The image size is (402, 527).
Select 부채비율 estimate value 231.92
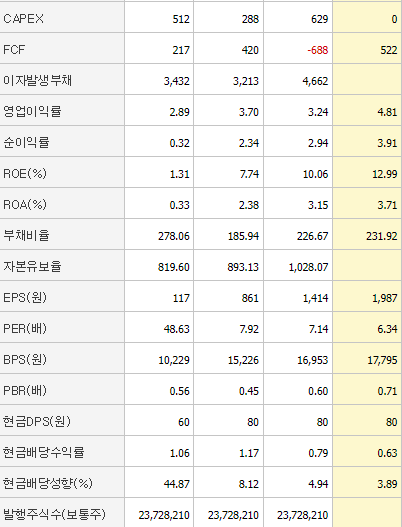coord(382,236)
